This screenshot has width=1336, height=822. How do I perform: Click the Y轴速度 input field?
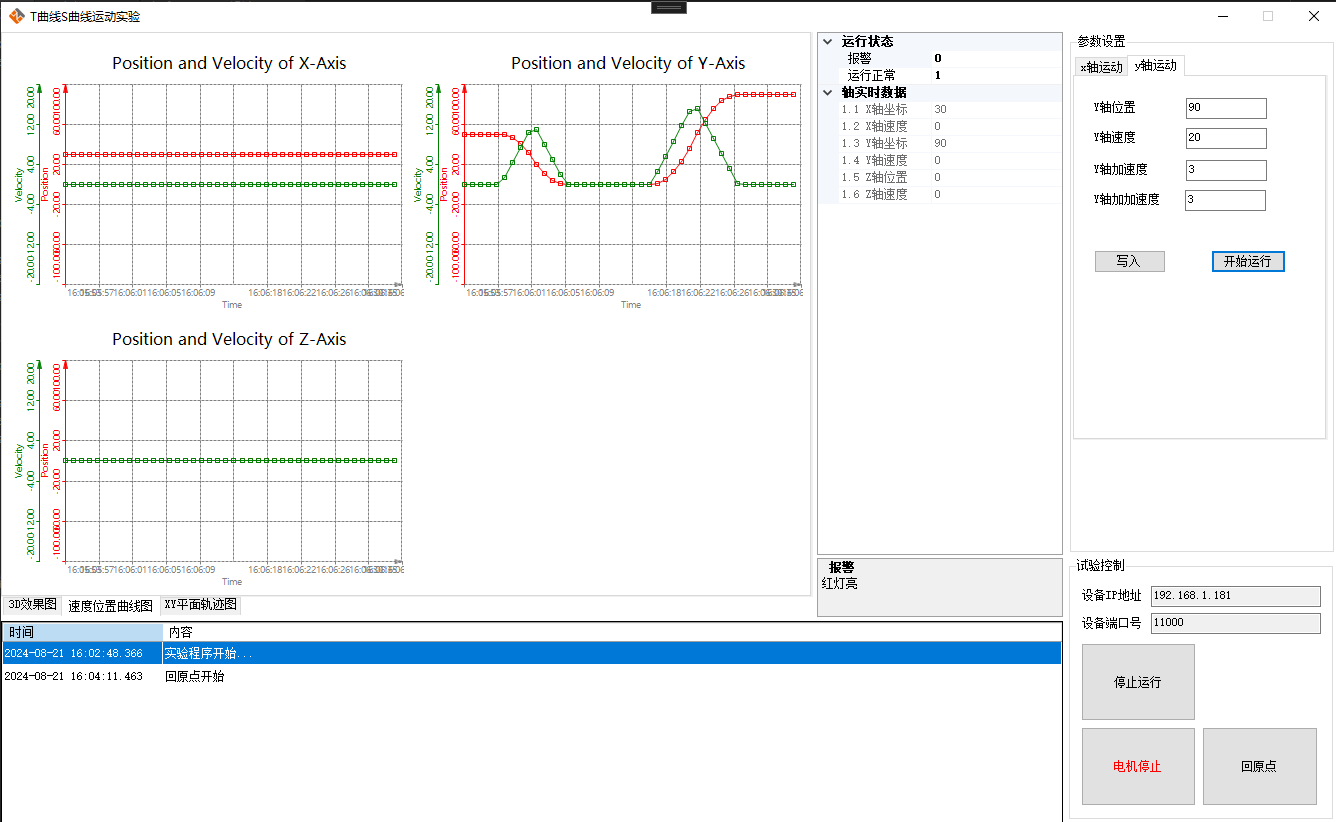point(1225,138)
